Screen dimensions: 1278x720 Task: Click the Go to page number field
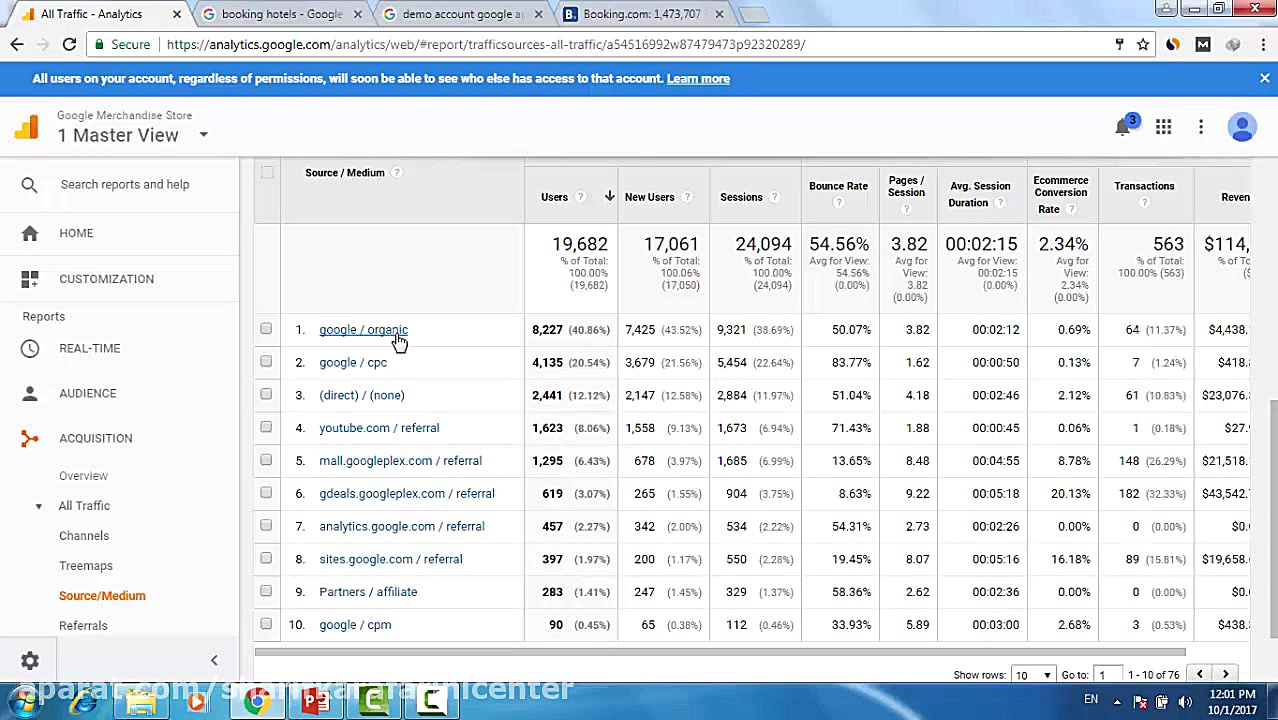tap(1110, 675)
